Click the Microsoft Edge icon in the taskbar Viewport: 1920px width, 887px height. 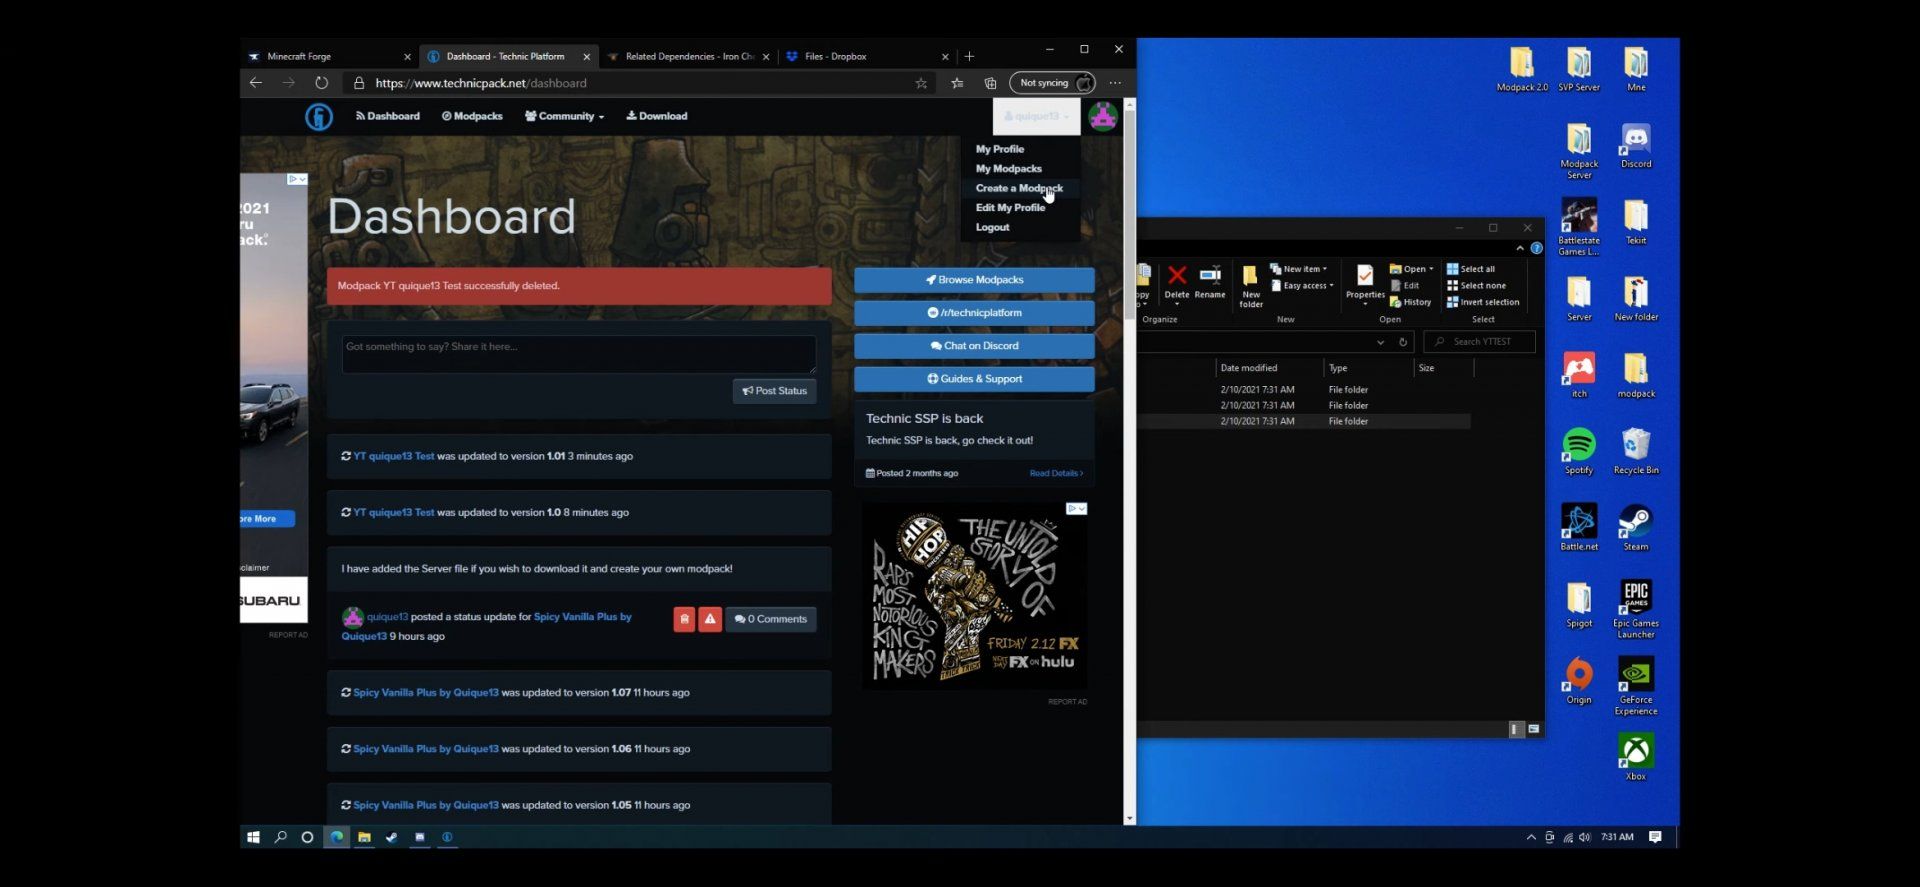coord(337,837)
